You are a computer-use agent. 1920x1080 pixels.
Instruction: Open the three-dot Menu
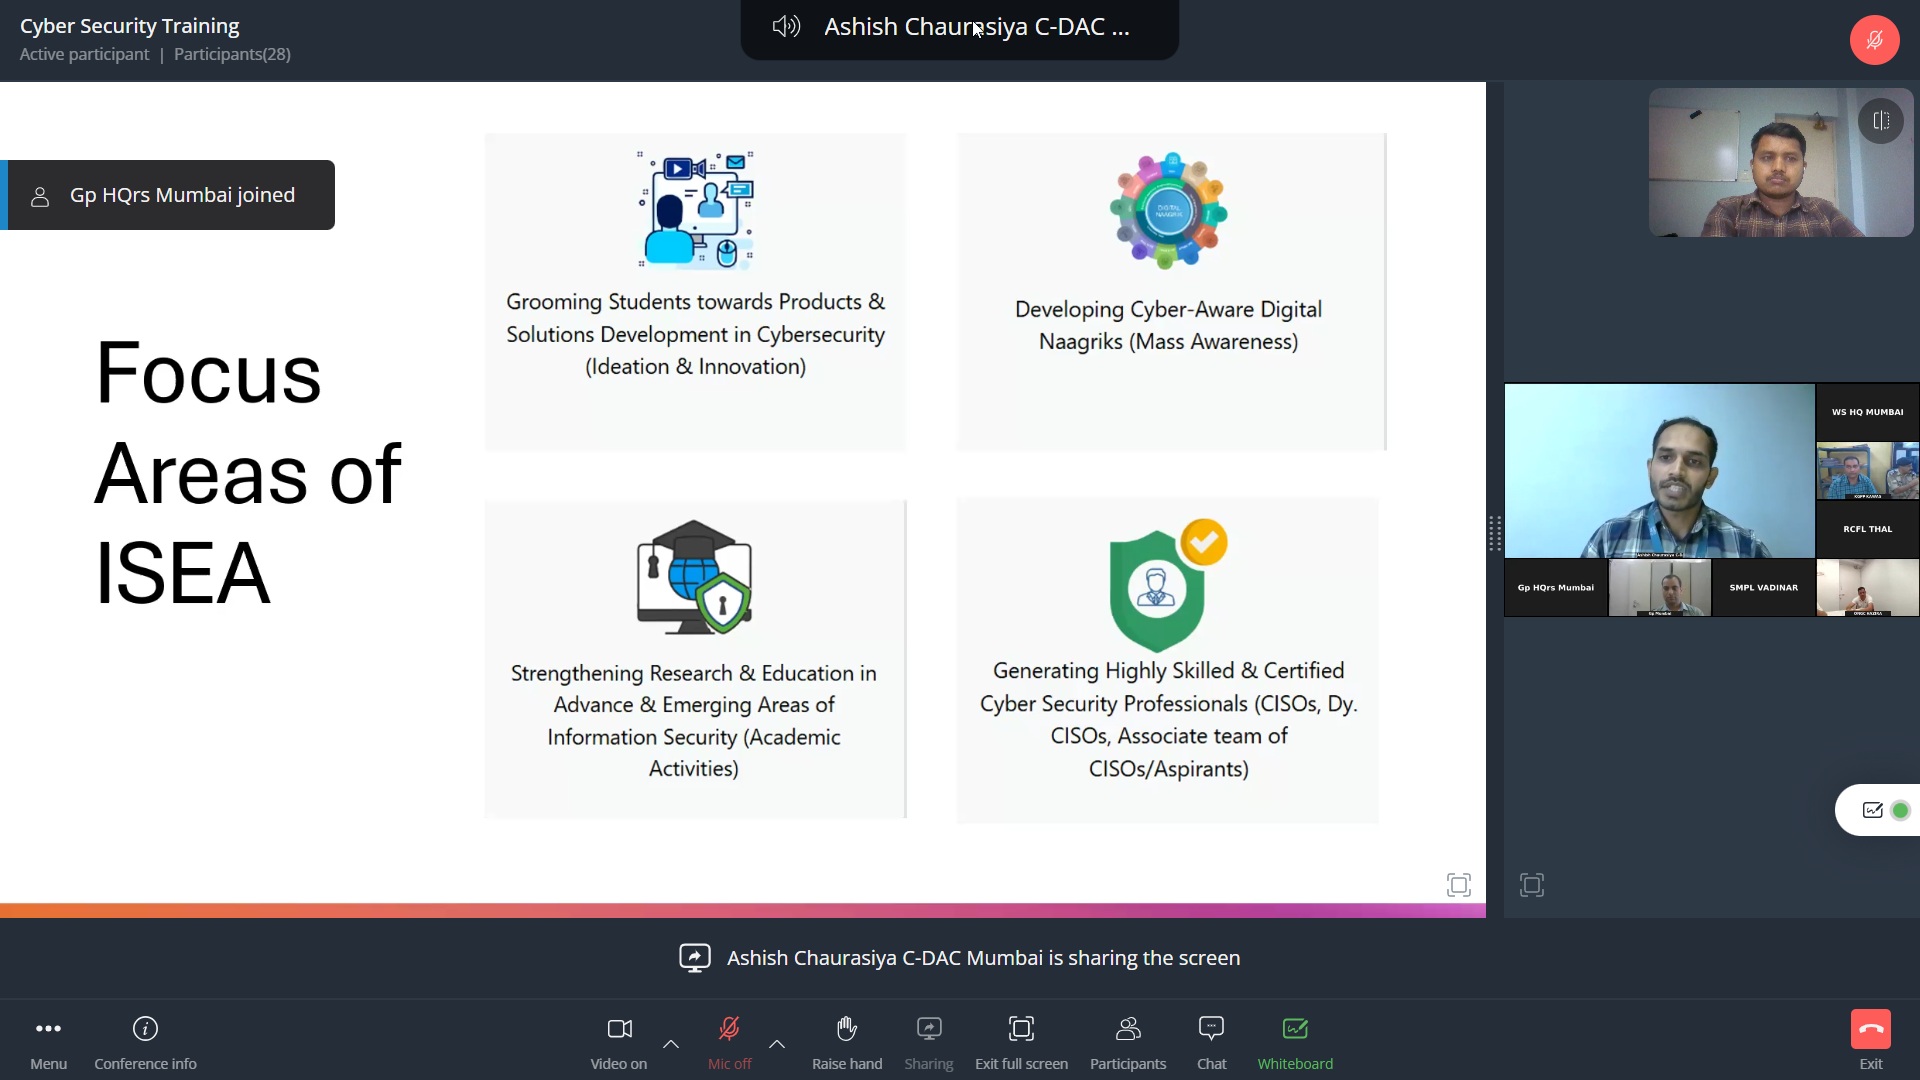click(x=48, y=1029)
